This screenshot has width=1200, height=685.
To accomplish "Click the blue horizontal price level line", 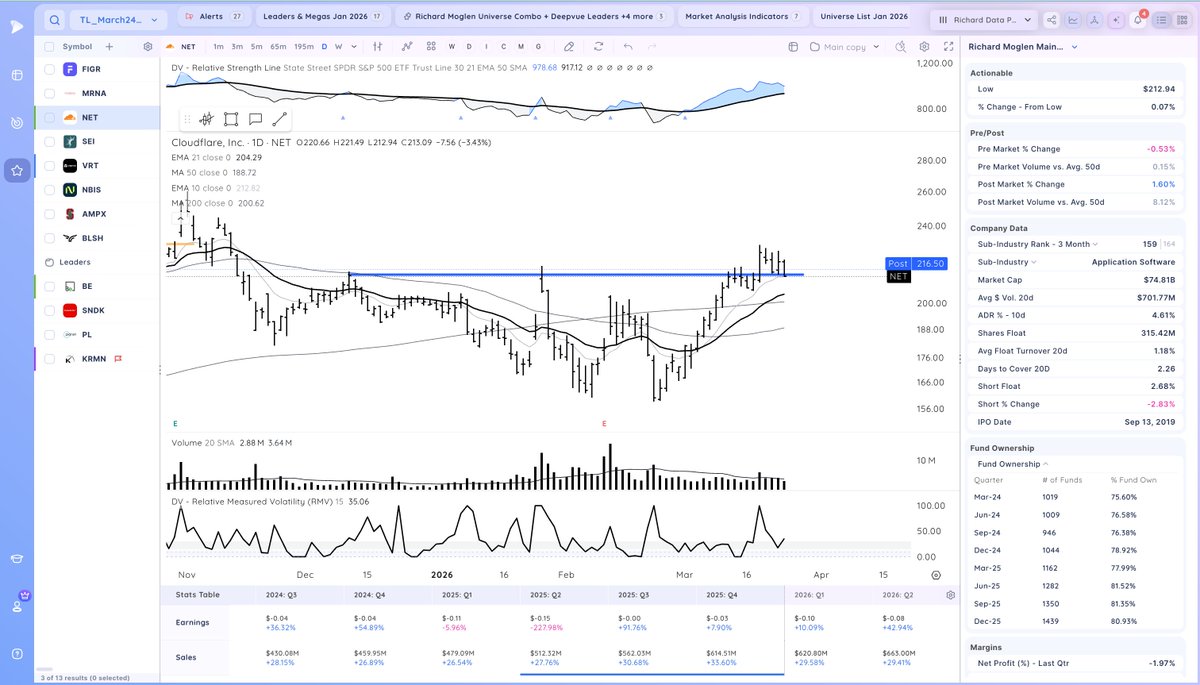I will click(575, 274).
